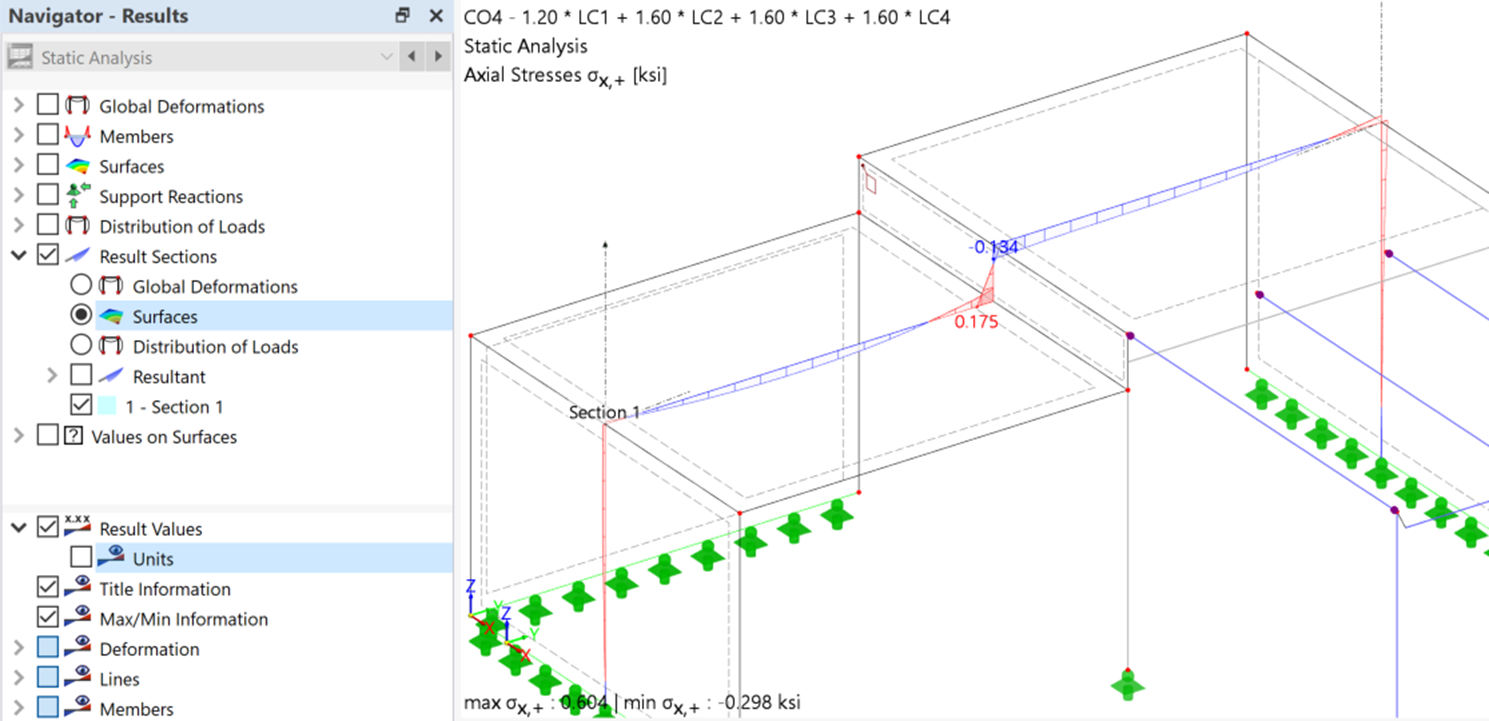The image size is (1489, 721).
Task: Click the x.xx Result Values icon
Action: point(78,528)
